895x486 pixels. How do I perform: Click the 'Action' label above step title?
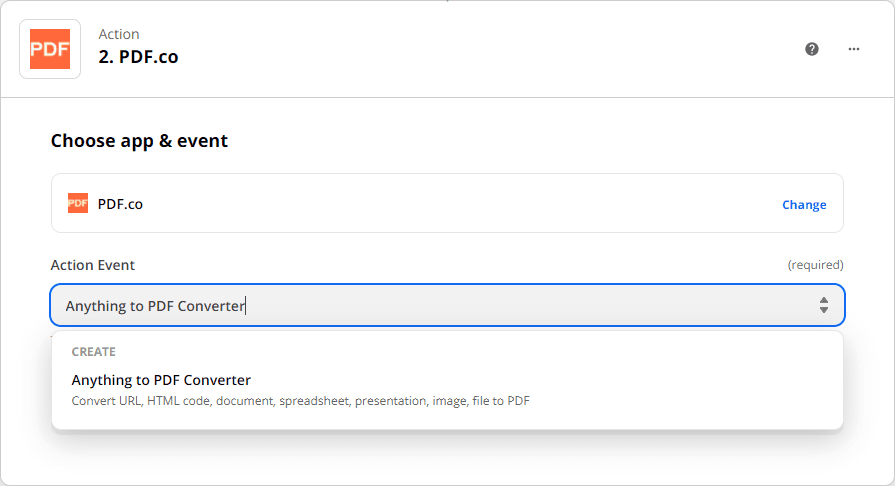118,35
